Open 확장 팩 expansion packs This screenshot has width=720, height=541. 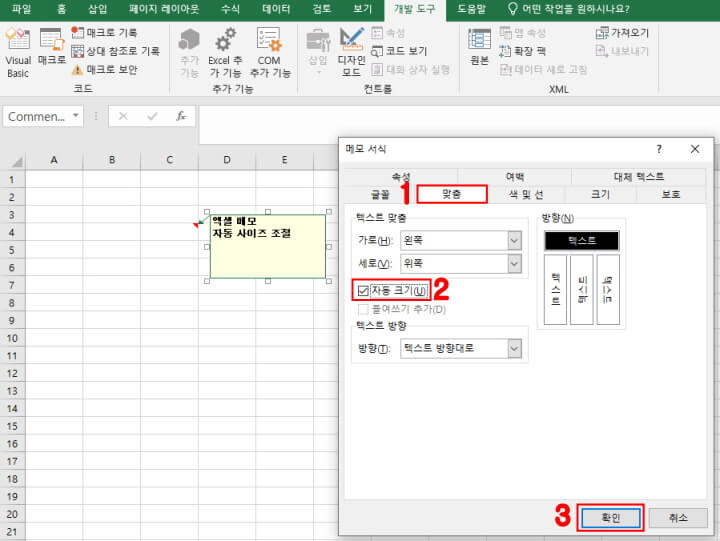click(x=523, y=51)
